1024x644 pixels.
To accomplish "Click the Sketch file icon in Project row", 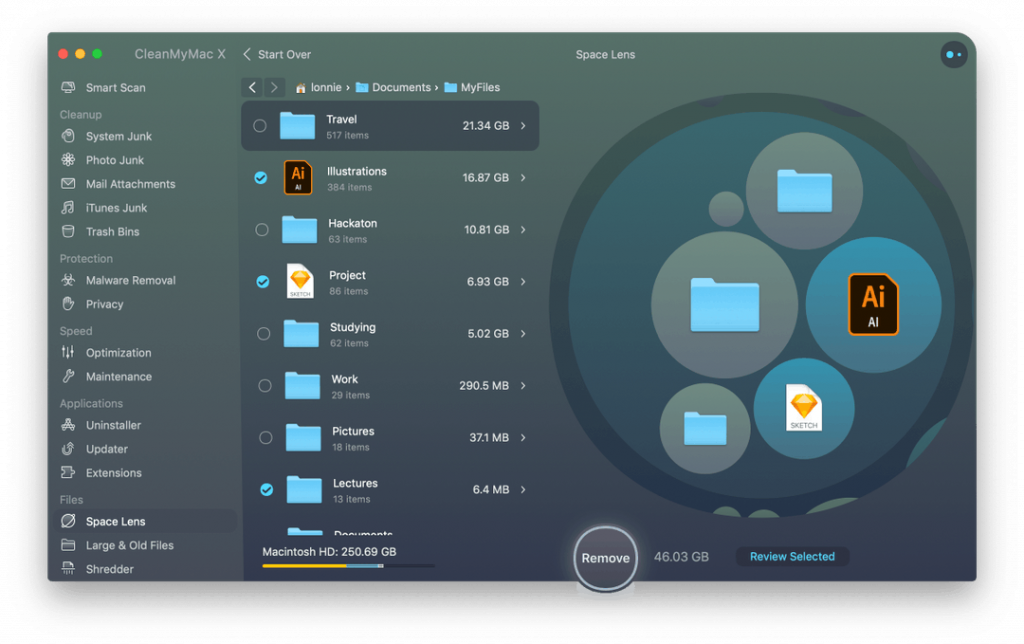I will [x=300, y=282].
